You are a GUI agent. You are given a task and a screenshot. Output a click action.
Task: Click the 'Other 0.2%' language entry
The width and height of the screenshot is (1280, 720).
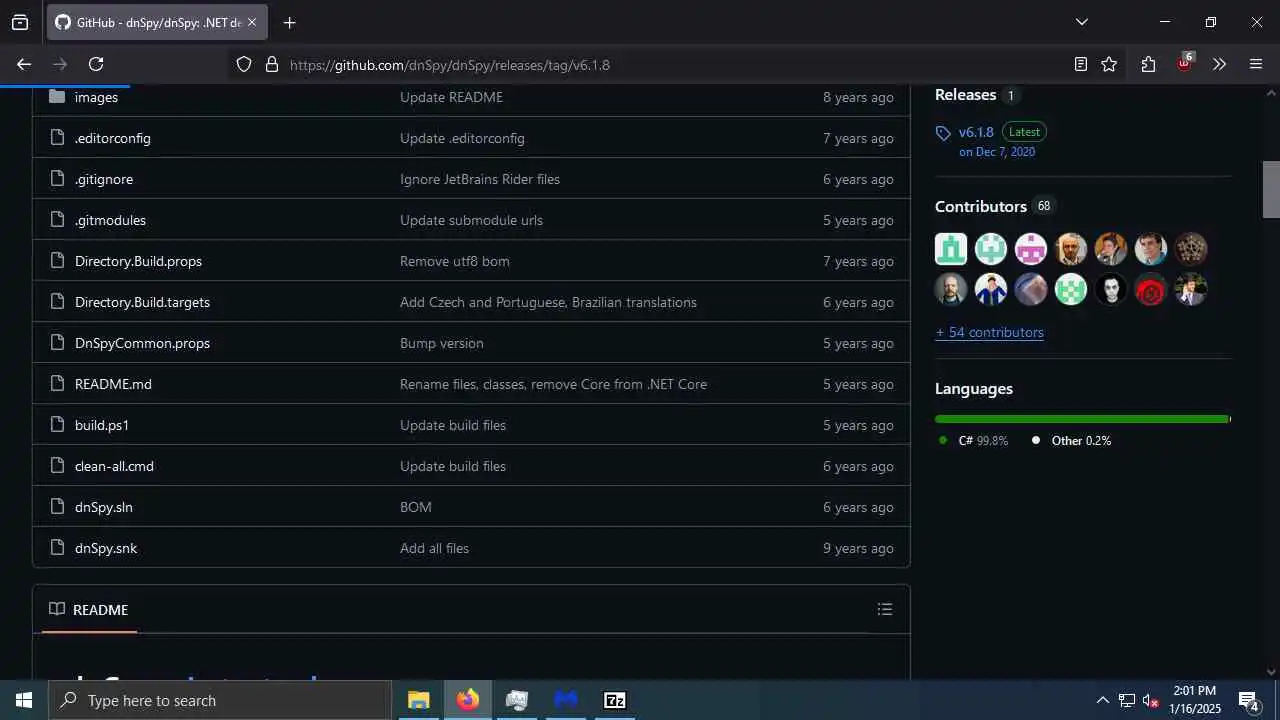1071,440
